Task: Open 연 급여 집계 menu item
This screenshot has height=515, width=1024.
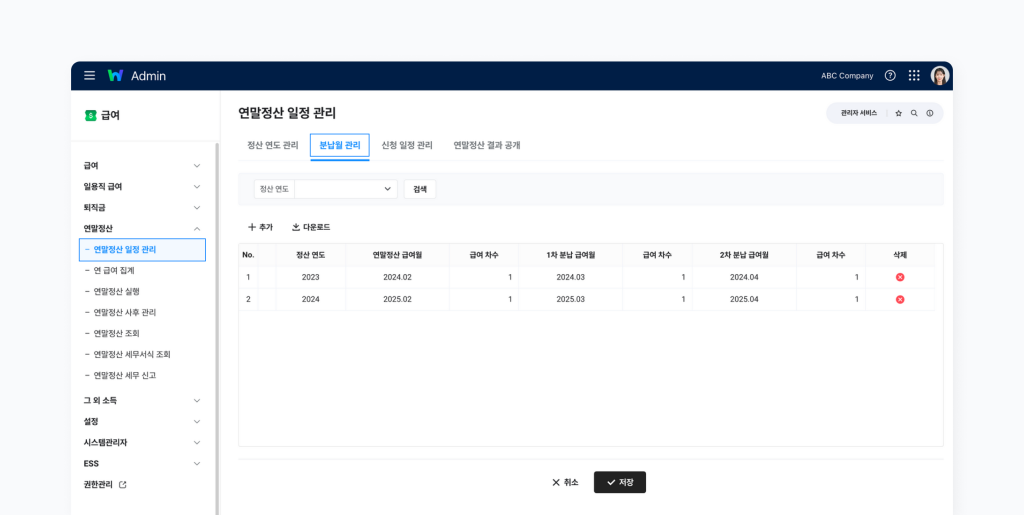Action: (114, 270)
